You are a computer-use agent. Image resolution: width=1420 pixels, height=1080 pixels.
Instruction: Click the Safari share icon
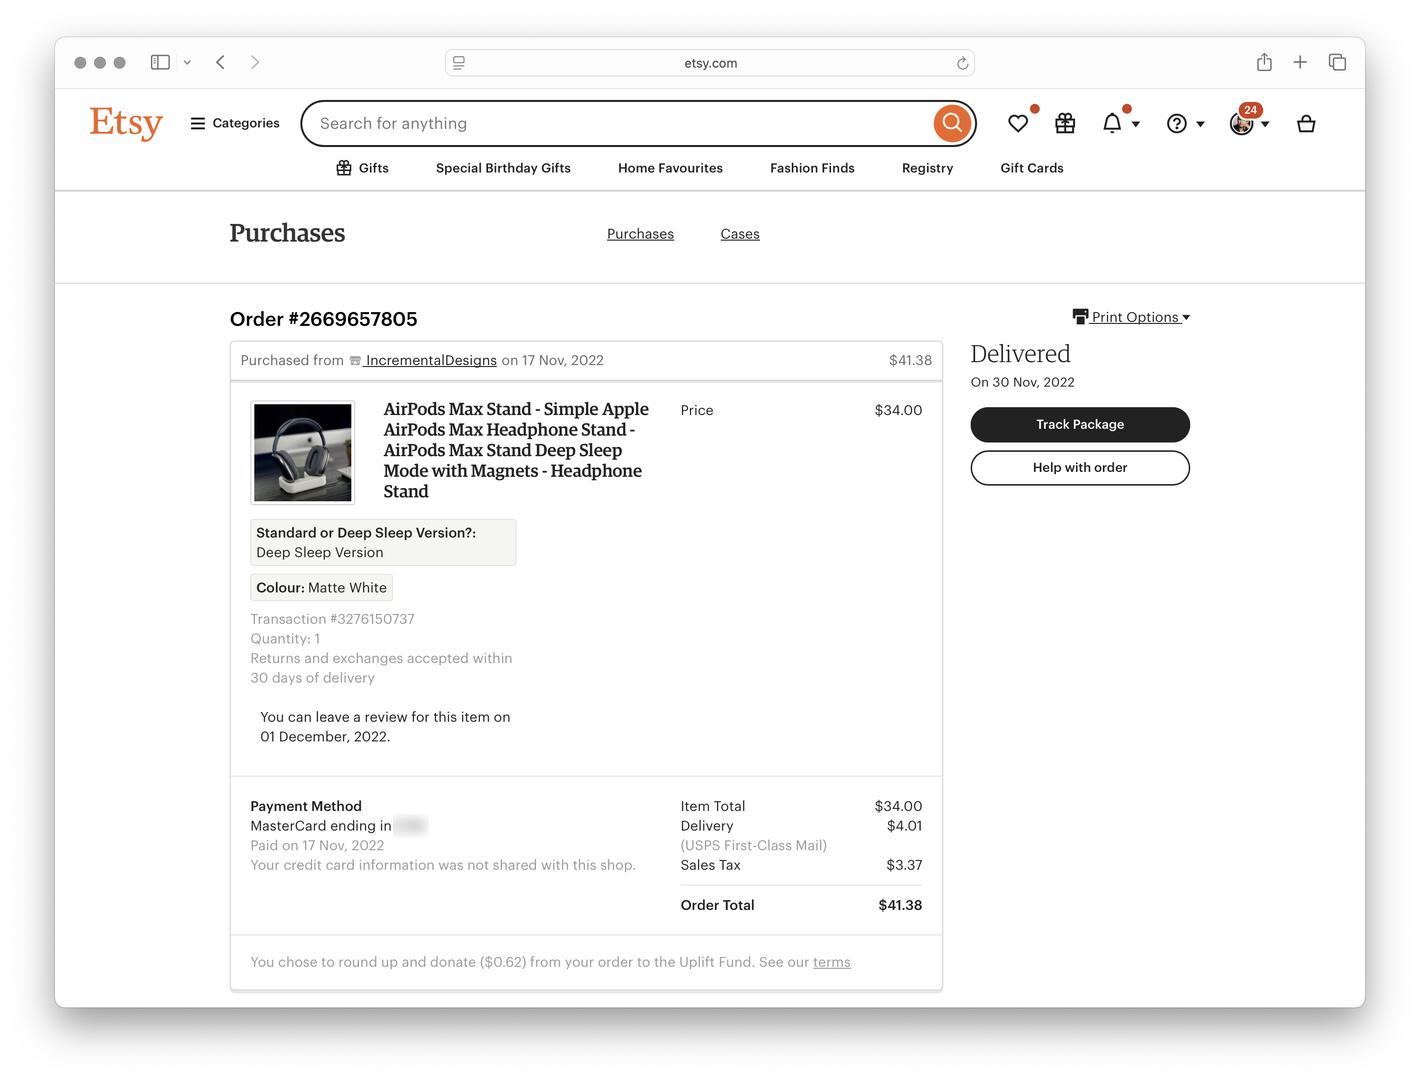[1264, 62]
